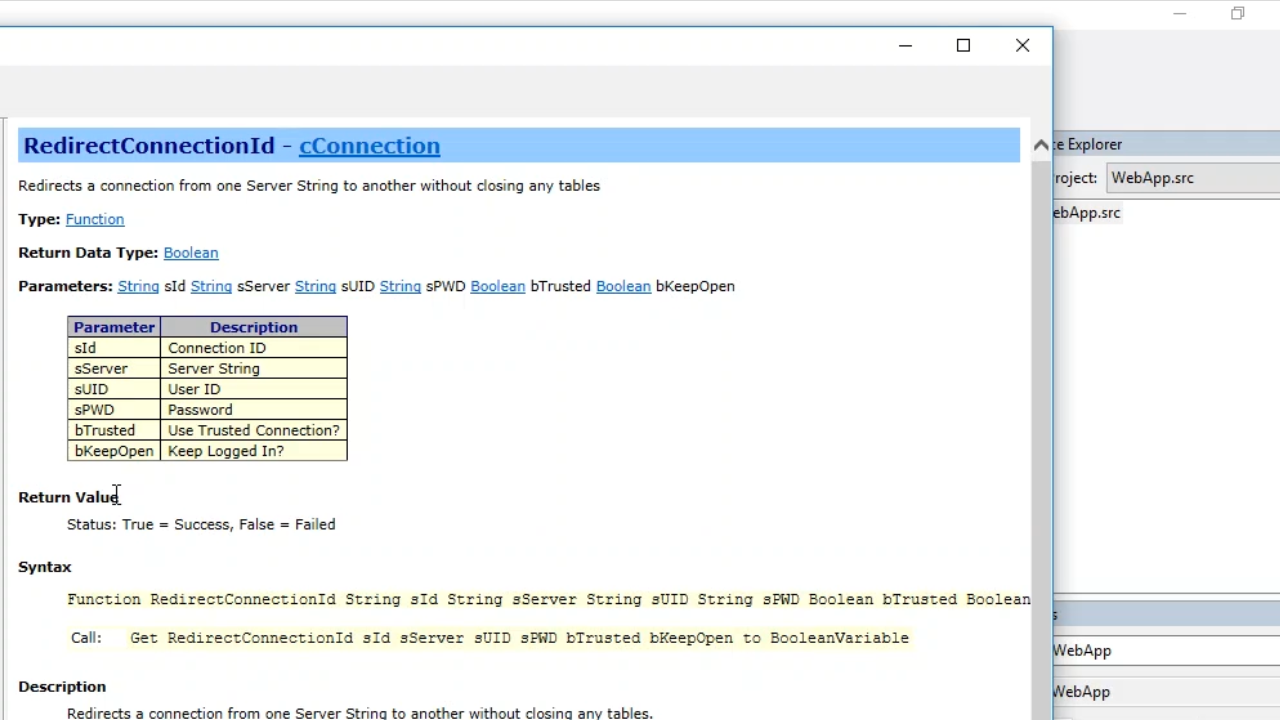Viewport: 1280px width, 720px height.
Task: Open the Return Data Type Boolean link
Action: (x=190, y=253)
